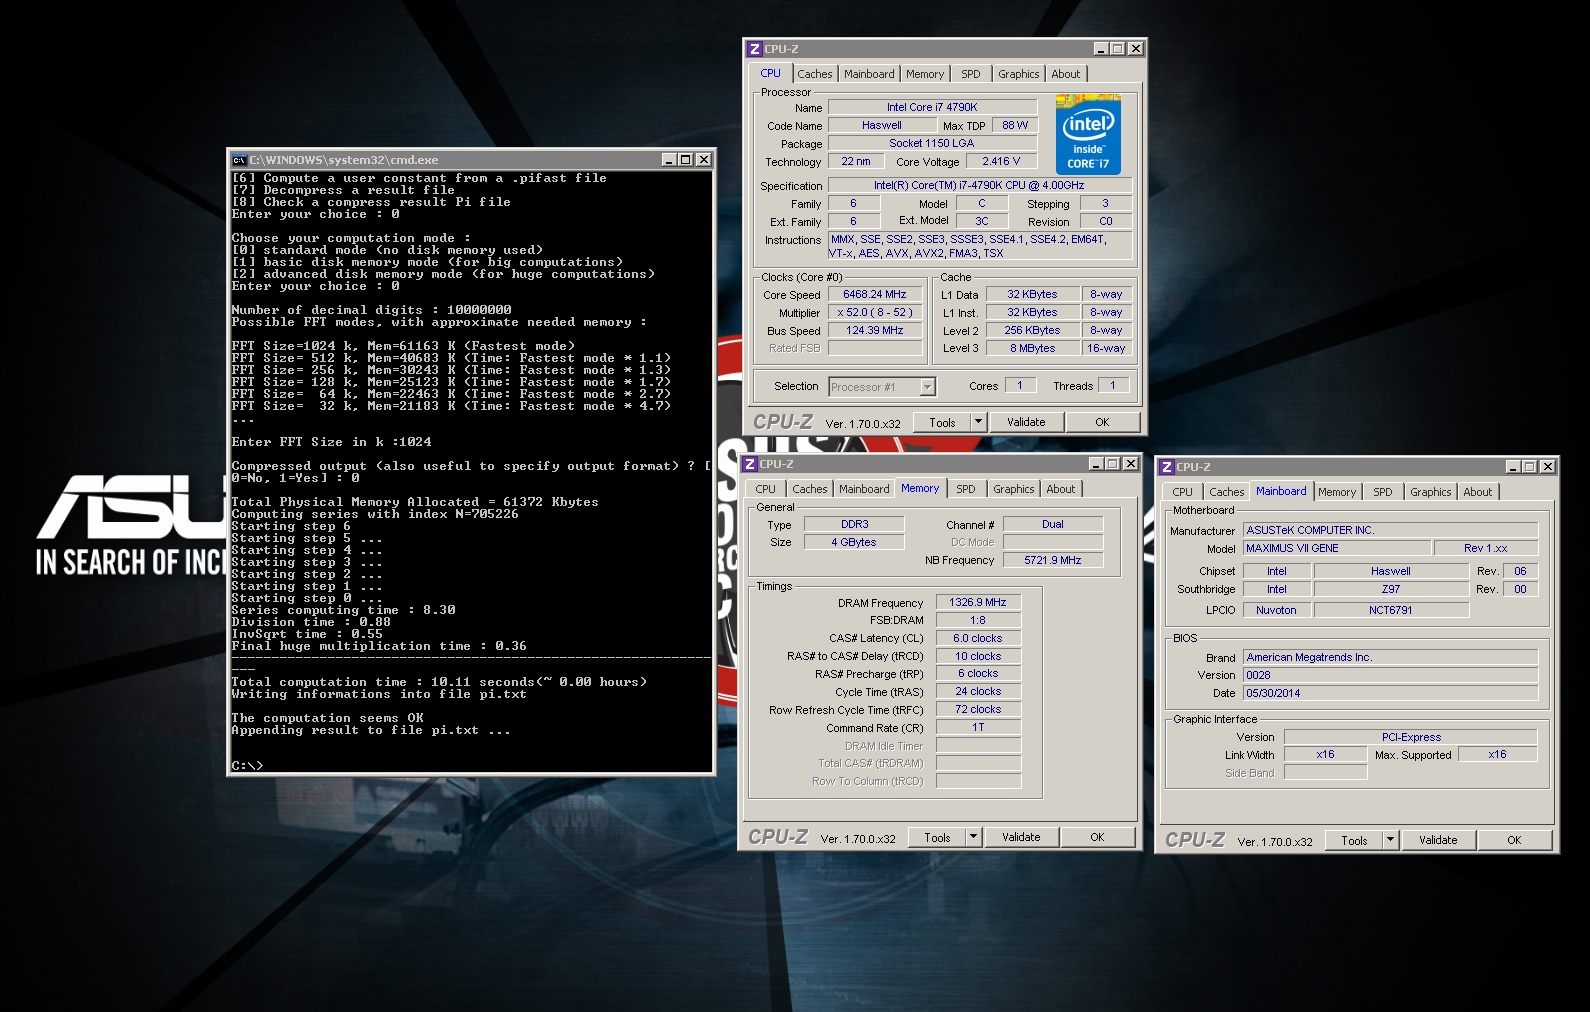Switch to the CPU tab in the Memory window
This screenshot has height=1012, width=1590.
pos(765,489)
